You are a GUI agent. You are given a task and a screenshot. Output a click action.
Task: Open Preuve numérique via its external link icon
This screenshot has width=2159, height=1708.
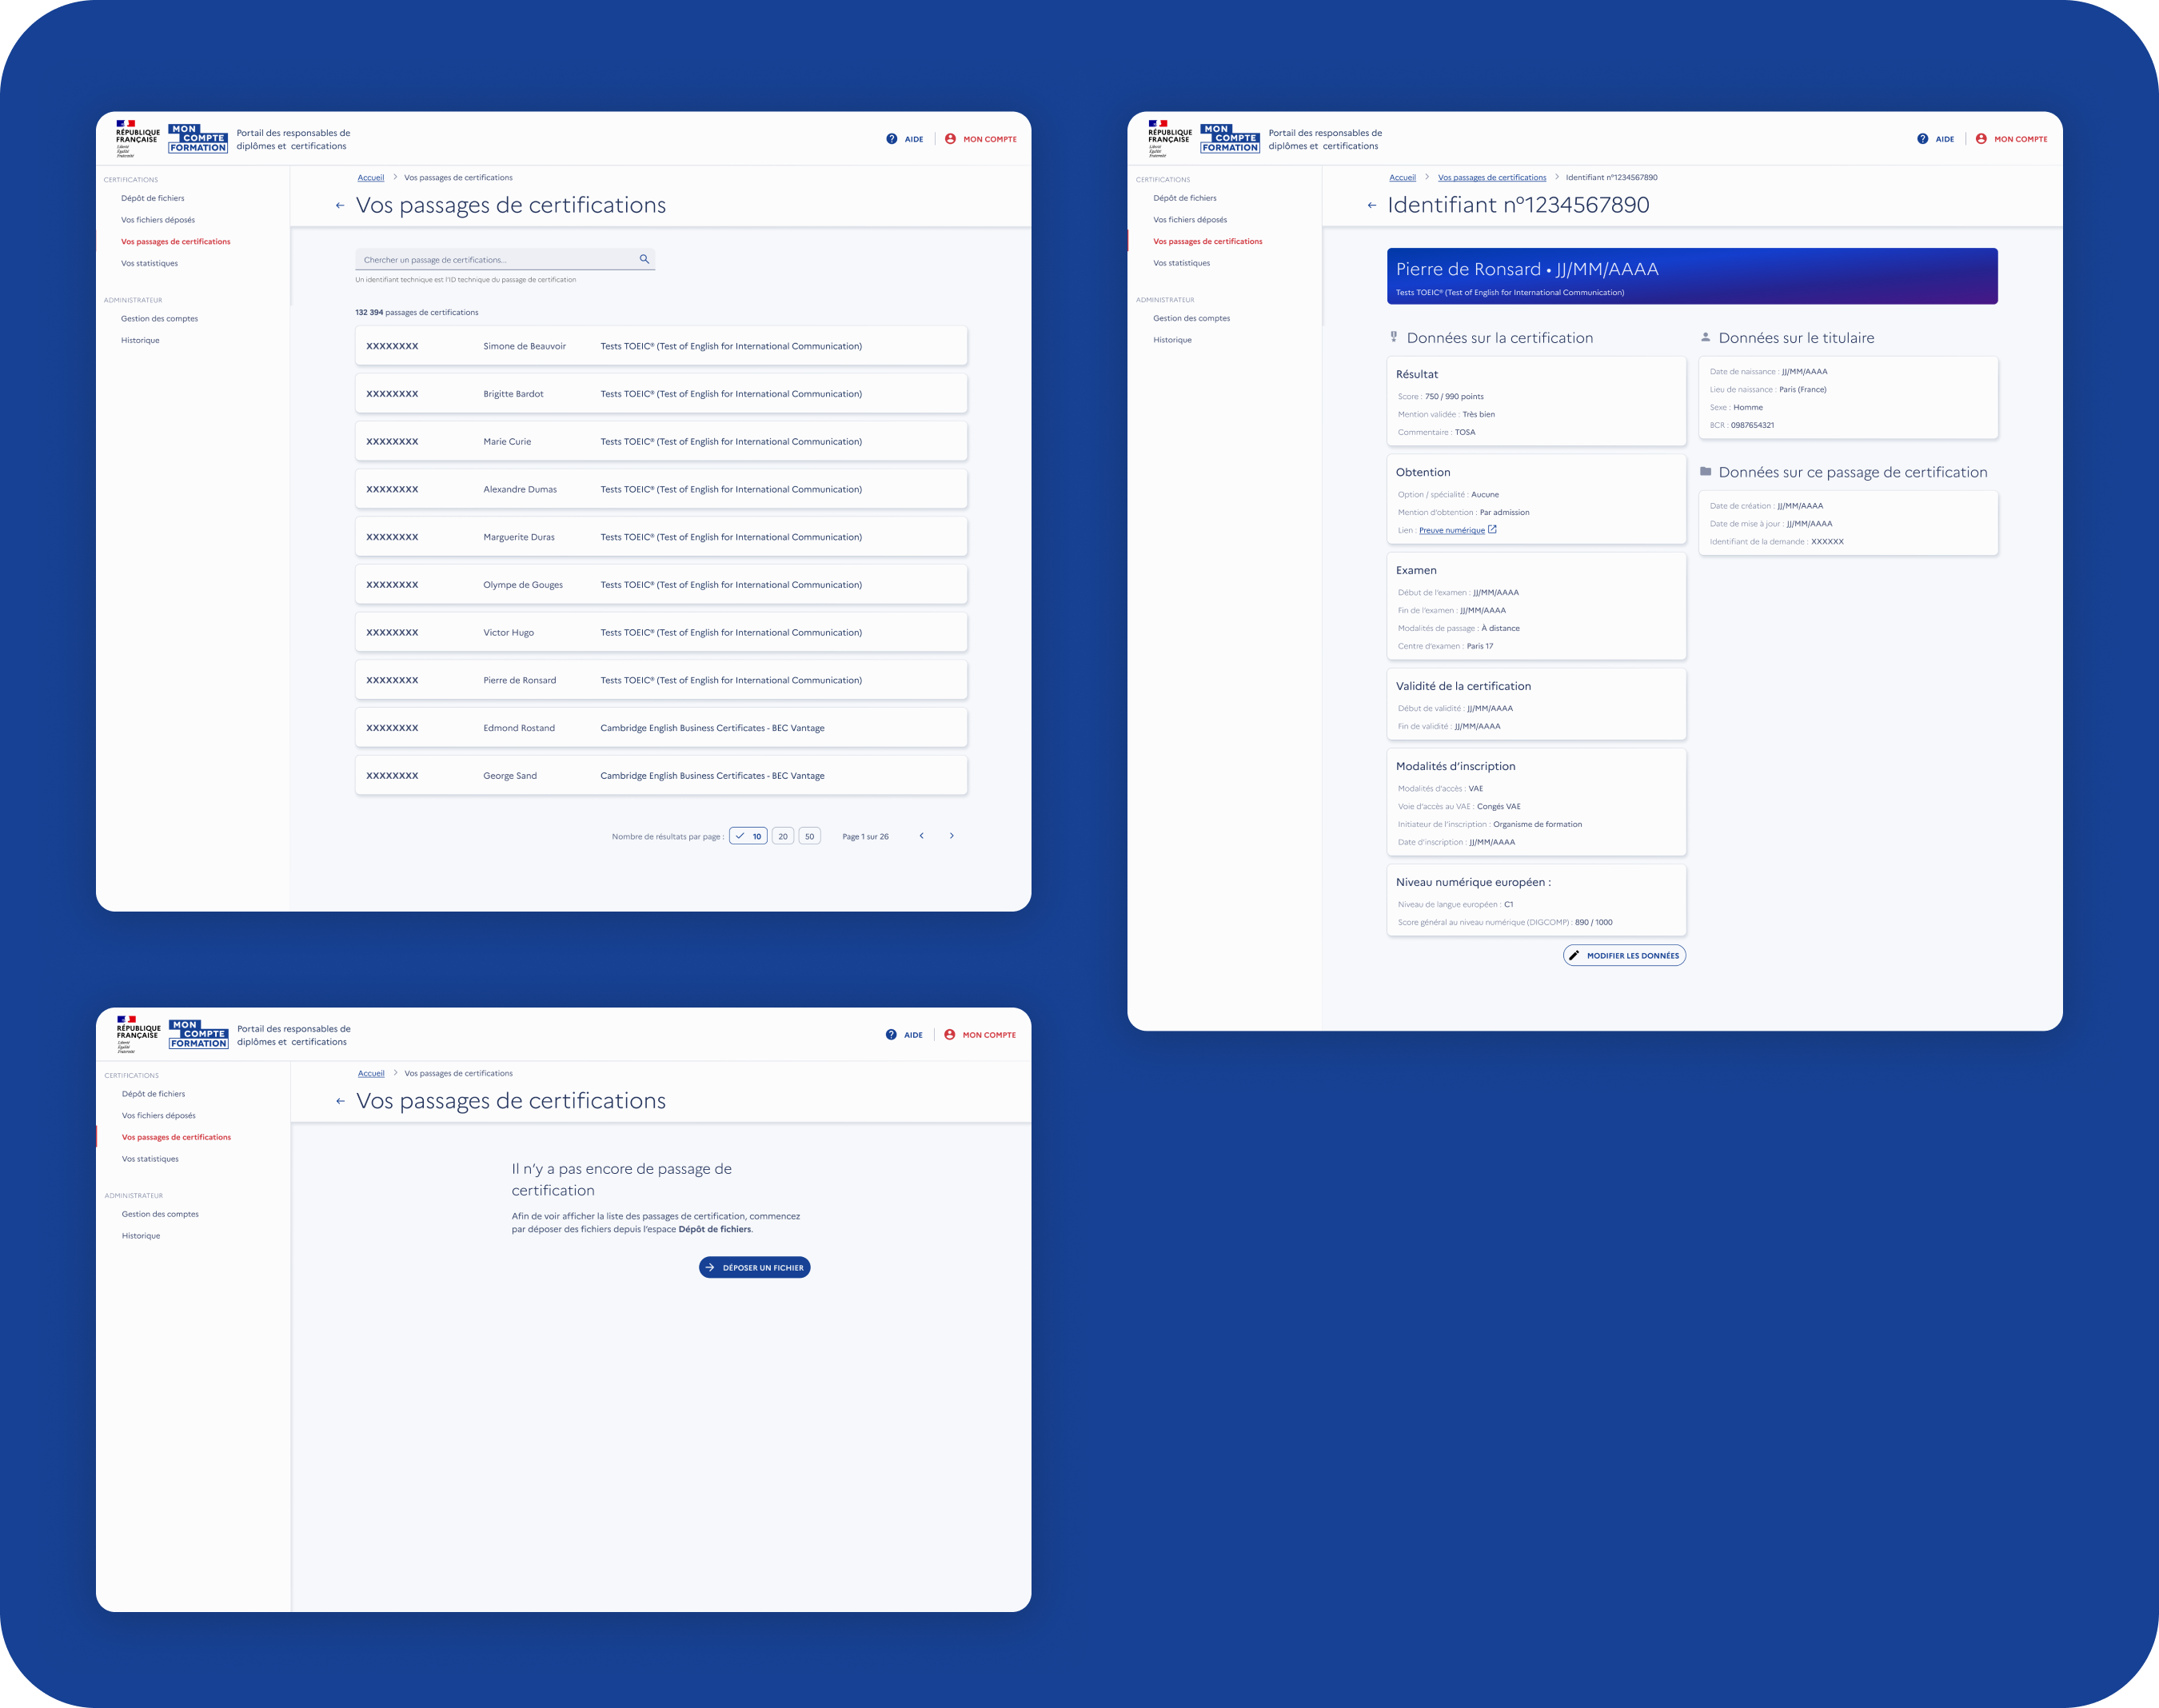tap(1492, 530)
